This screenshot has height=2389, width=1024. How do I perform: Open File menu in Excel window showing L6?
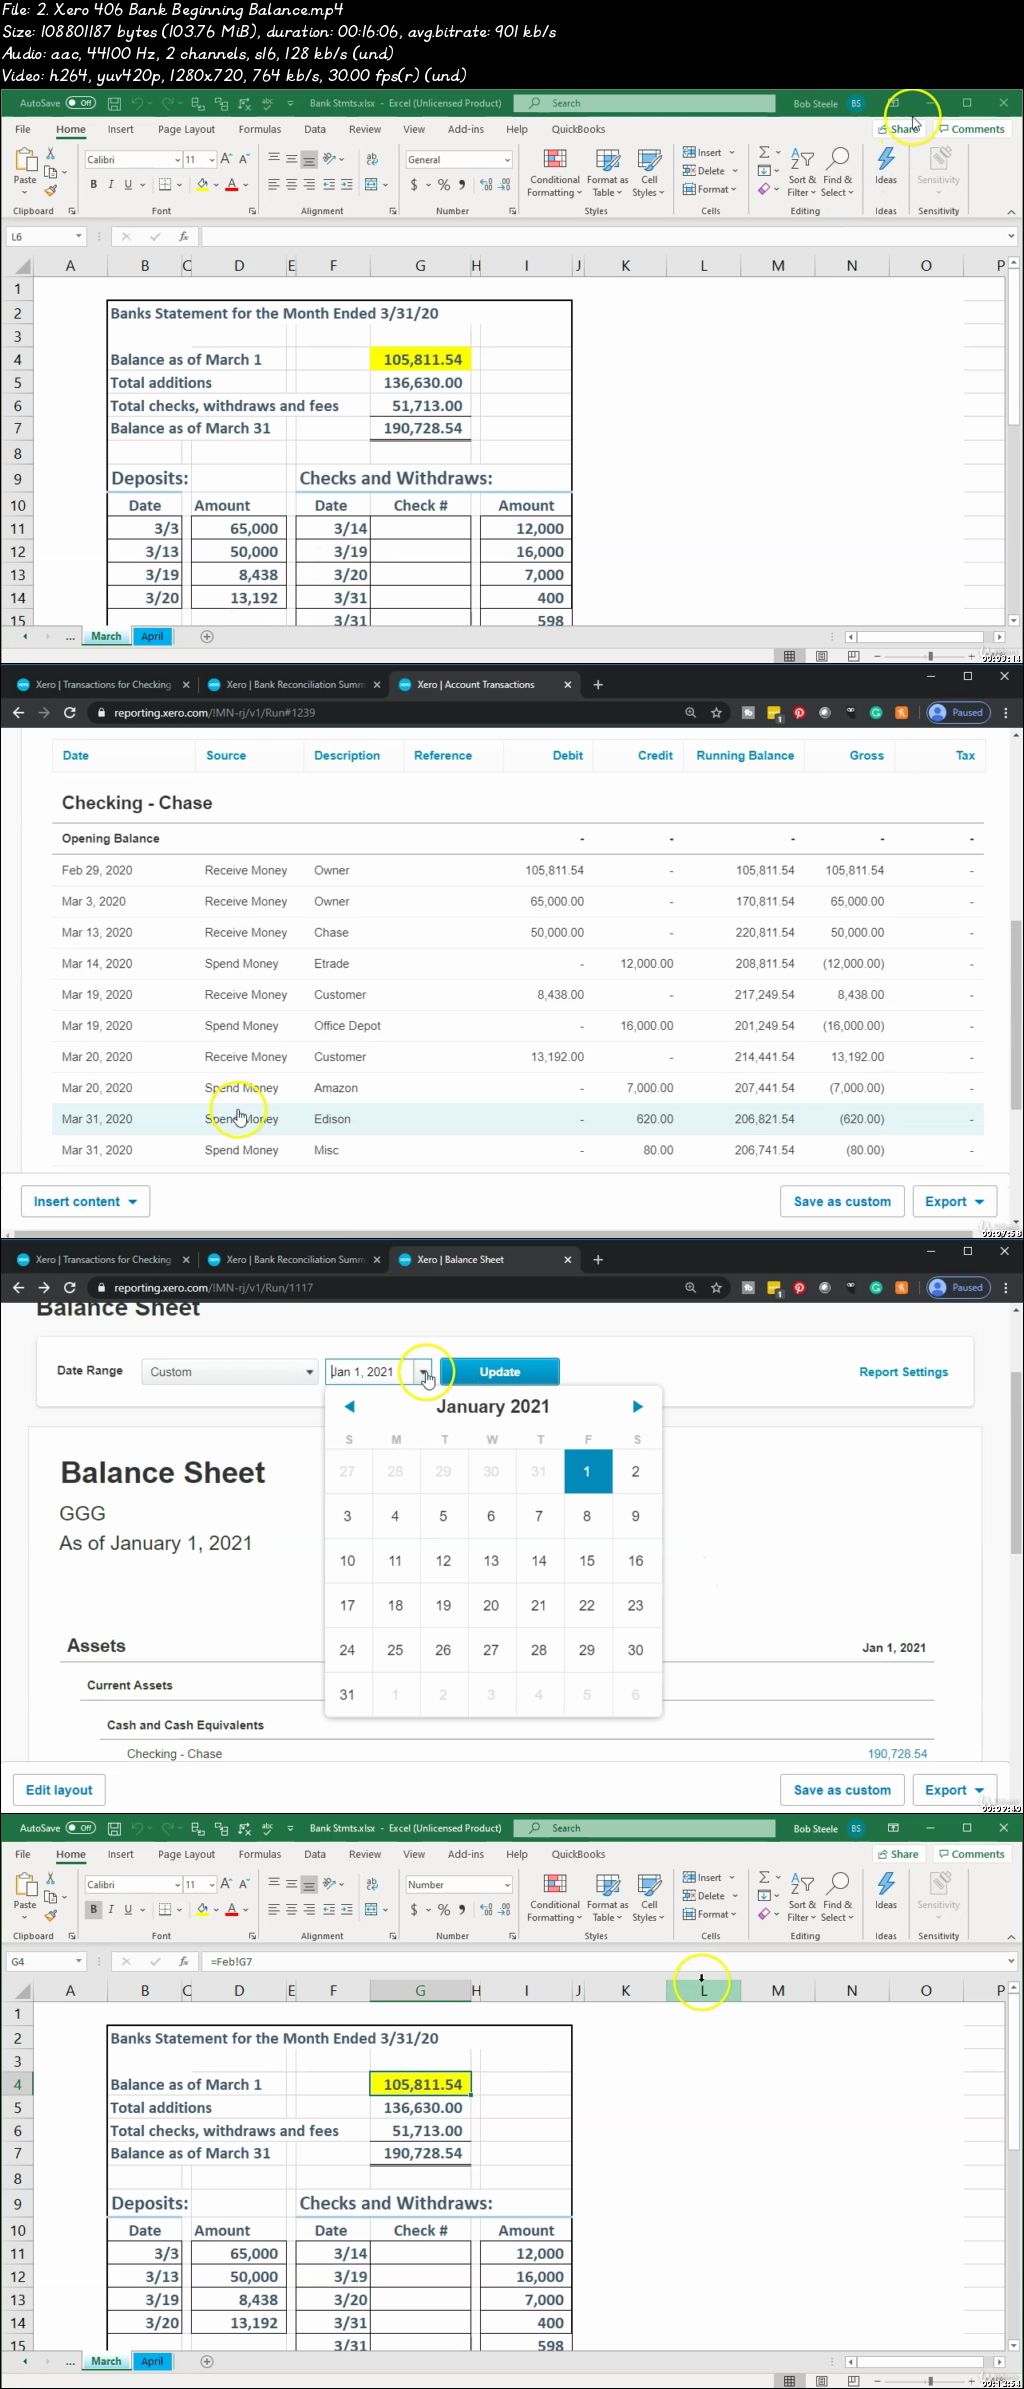coord(23,129)
